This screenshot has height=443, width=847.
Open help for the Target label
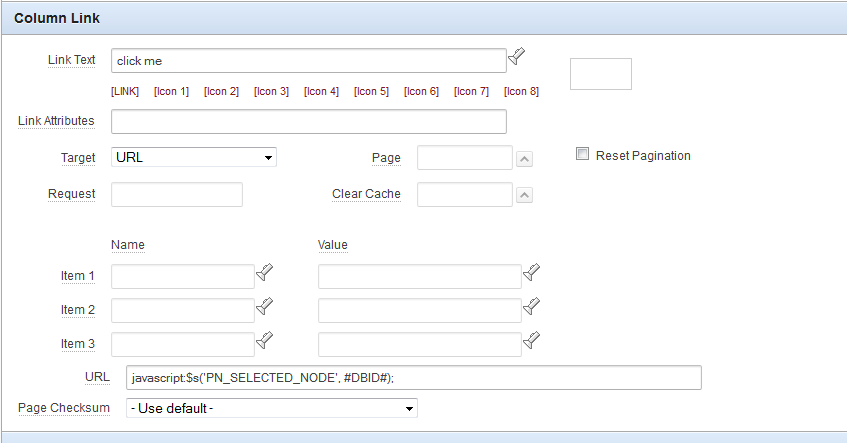pyautogui.click(x=78, y=158)
